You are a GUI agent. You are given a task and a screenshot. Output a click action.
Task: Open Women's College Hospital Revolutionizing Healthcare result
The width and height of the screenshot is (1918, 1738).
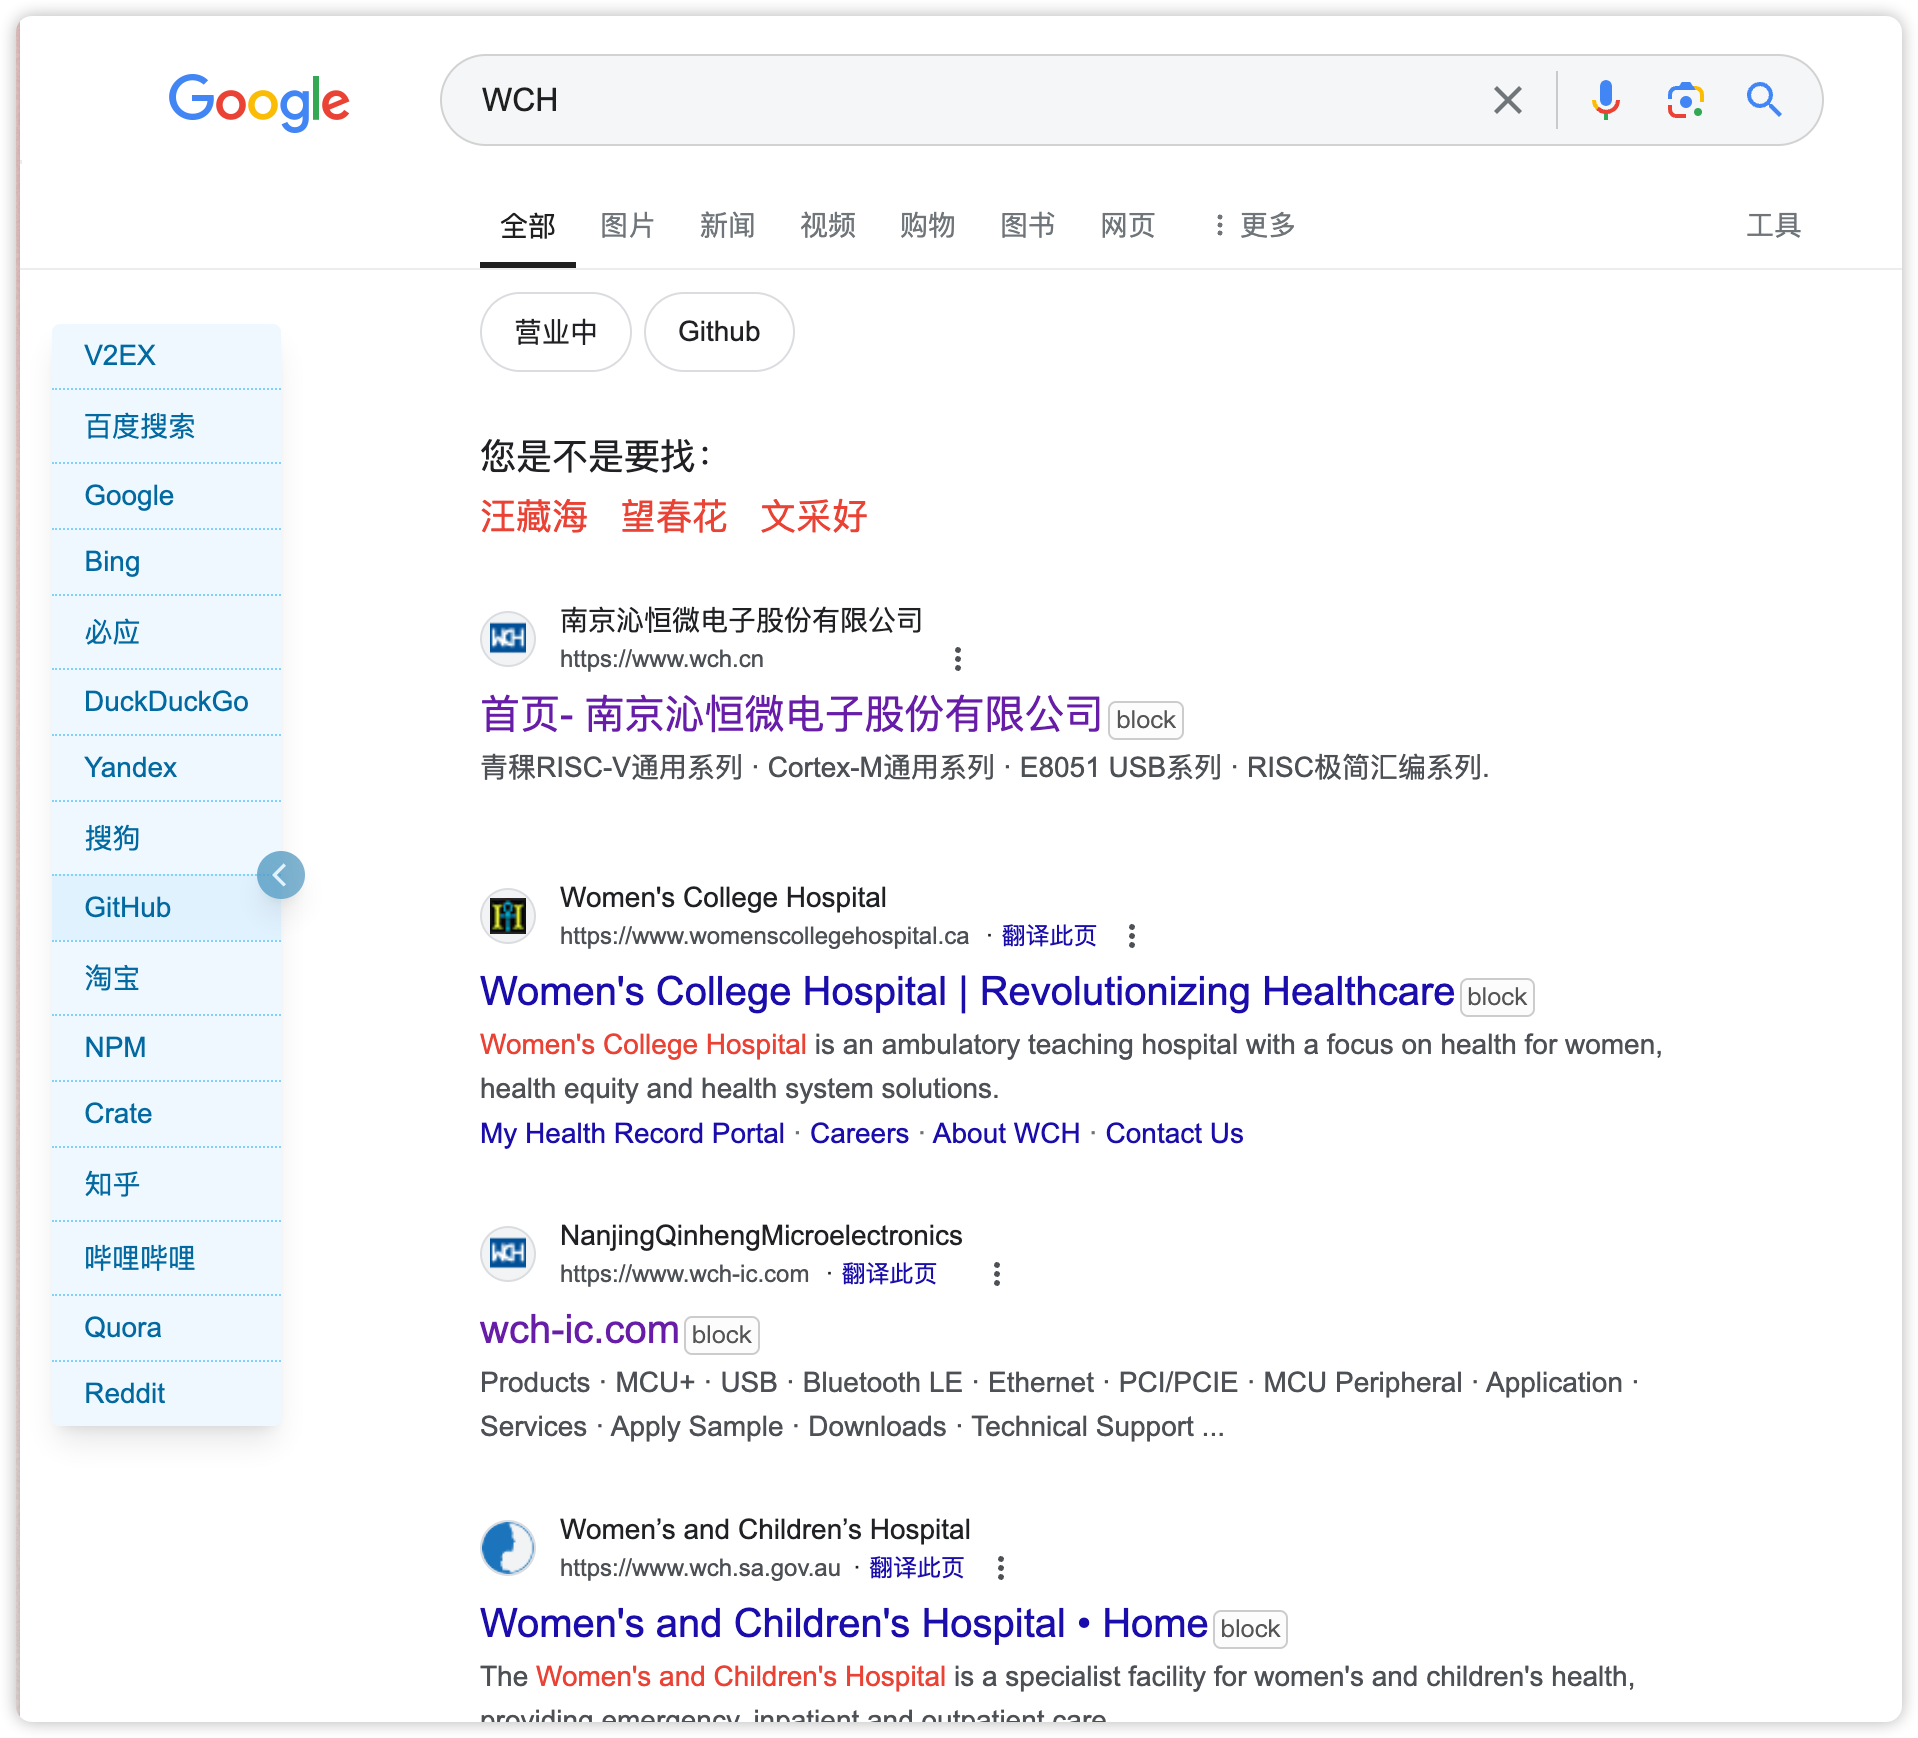pyautogui.click(x=967, y=992)
